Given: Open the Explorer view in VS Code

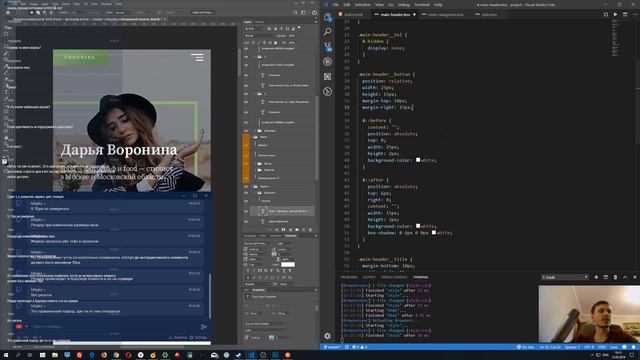Looking at the screenshot, I should point(327,17).
